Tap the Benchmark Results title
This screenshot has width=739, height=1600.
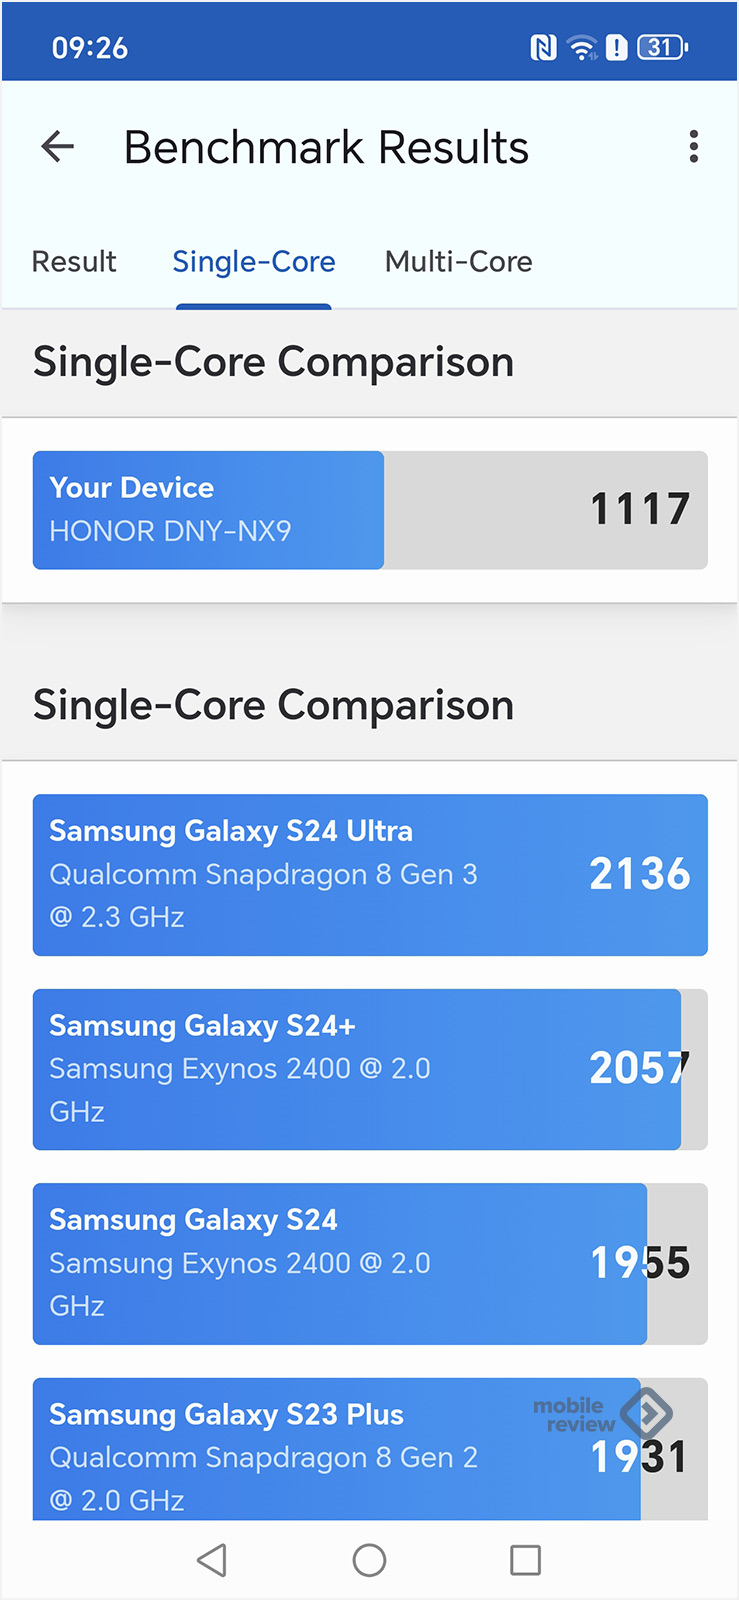click(326, 147)
